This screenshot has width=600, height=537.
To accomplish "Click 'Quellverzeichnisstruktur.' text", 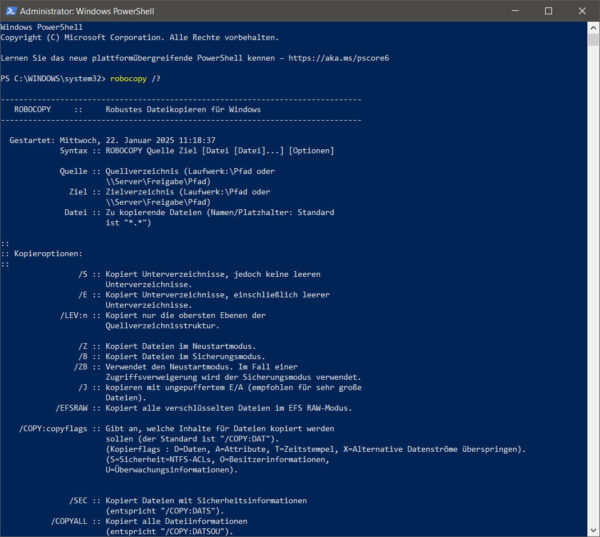I will click(x=163, y=326).
